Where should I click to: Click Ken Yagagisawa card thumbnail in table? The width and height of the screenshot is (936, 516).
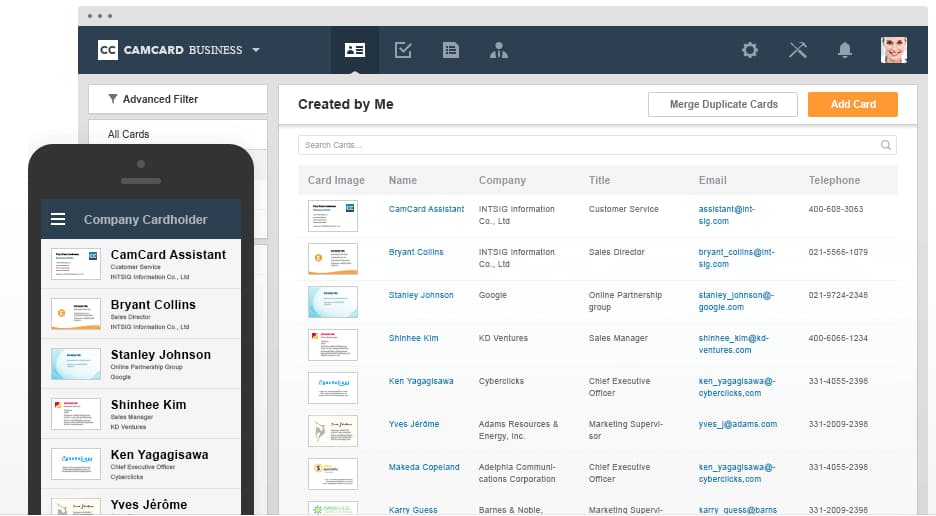click(332, 388)
